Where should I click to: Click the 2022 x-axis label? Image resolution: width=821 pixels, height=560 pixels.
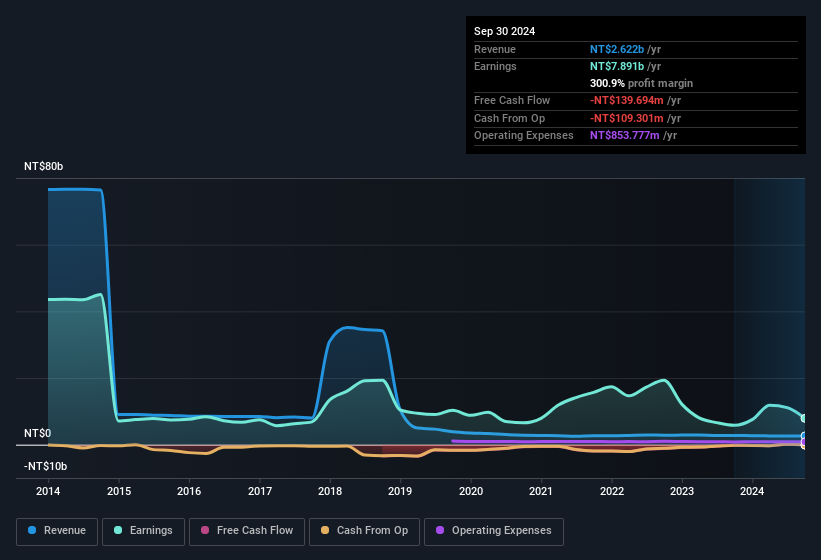(612, 491)
